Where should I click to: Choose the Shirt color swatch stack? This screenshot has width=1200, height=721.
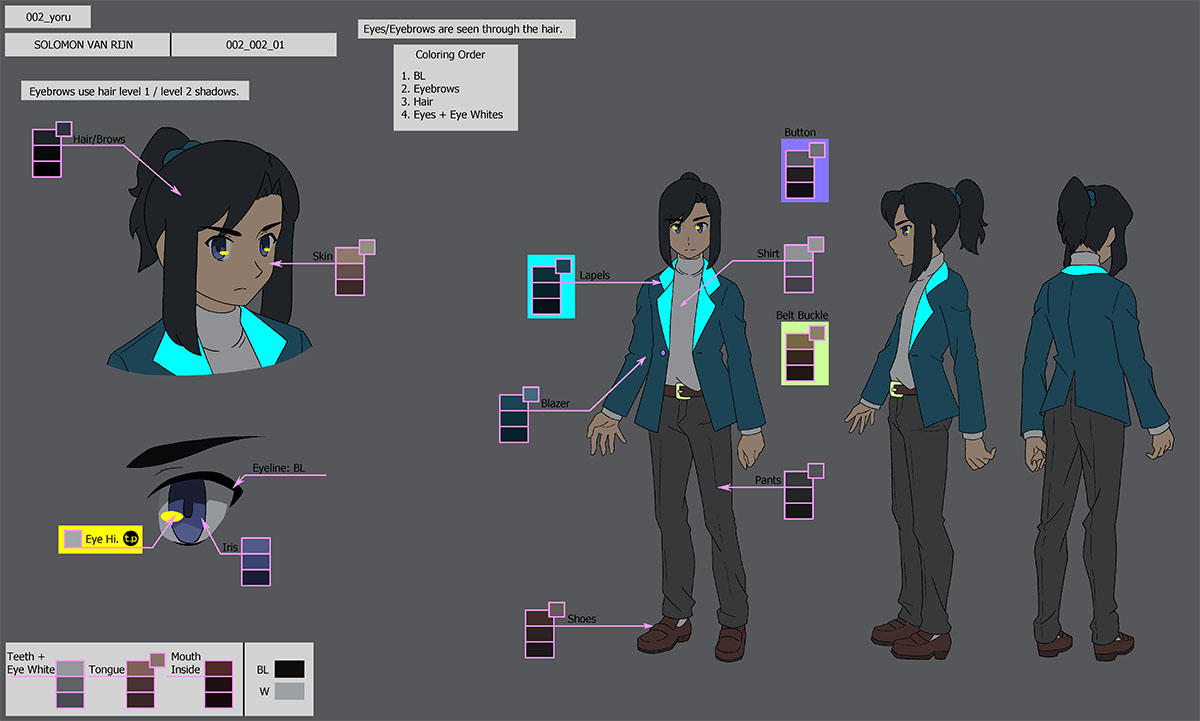pyautogui.click(x=799, y=267)
